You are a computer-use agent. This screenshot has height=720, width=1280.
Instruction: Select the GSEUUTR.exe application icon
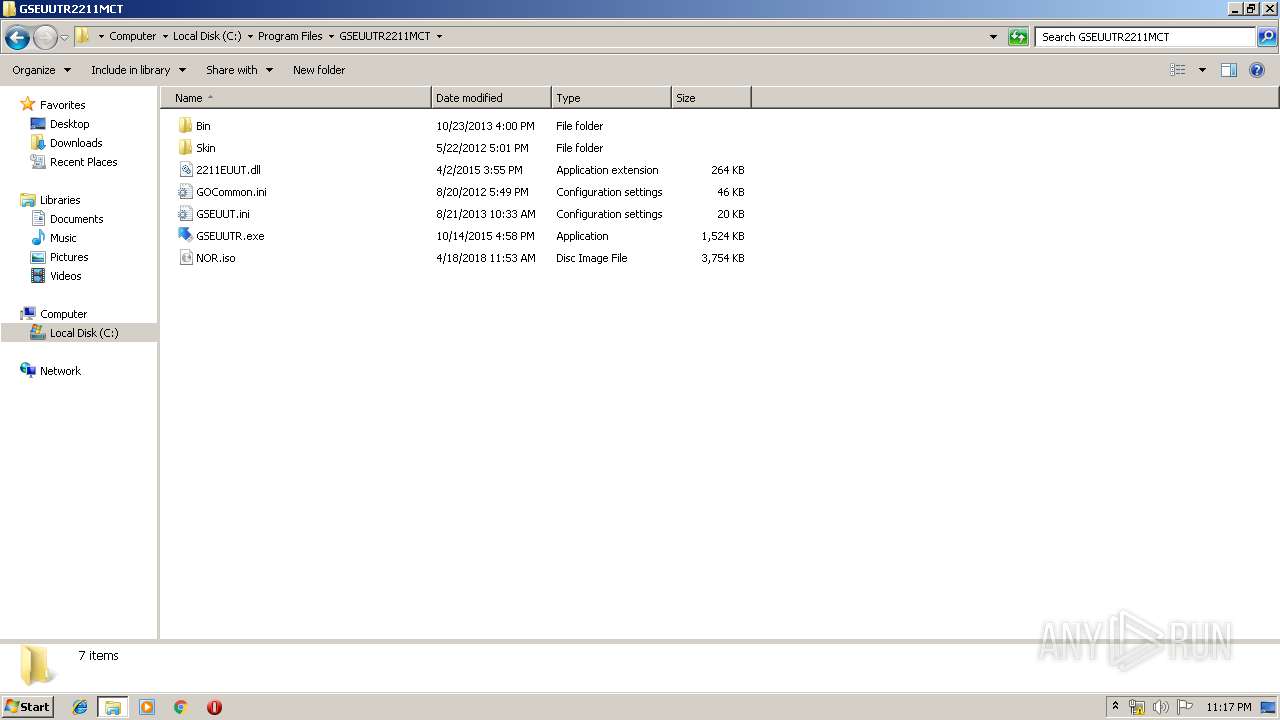pos(185,236)
